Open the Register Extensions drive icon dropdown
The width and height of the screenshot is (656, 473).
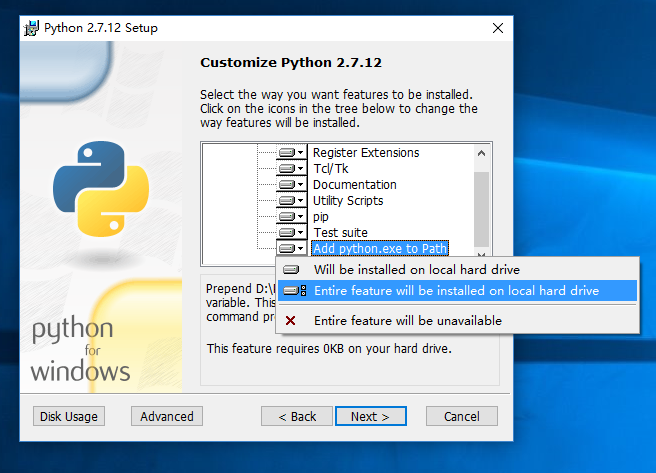coord(292,153)
